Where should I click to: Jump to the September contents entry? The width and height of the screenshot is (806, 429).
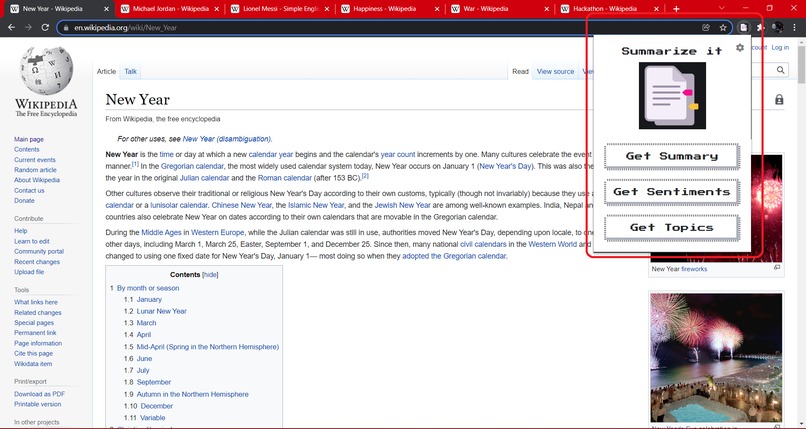click(x=154, y=382)
